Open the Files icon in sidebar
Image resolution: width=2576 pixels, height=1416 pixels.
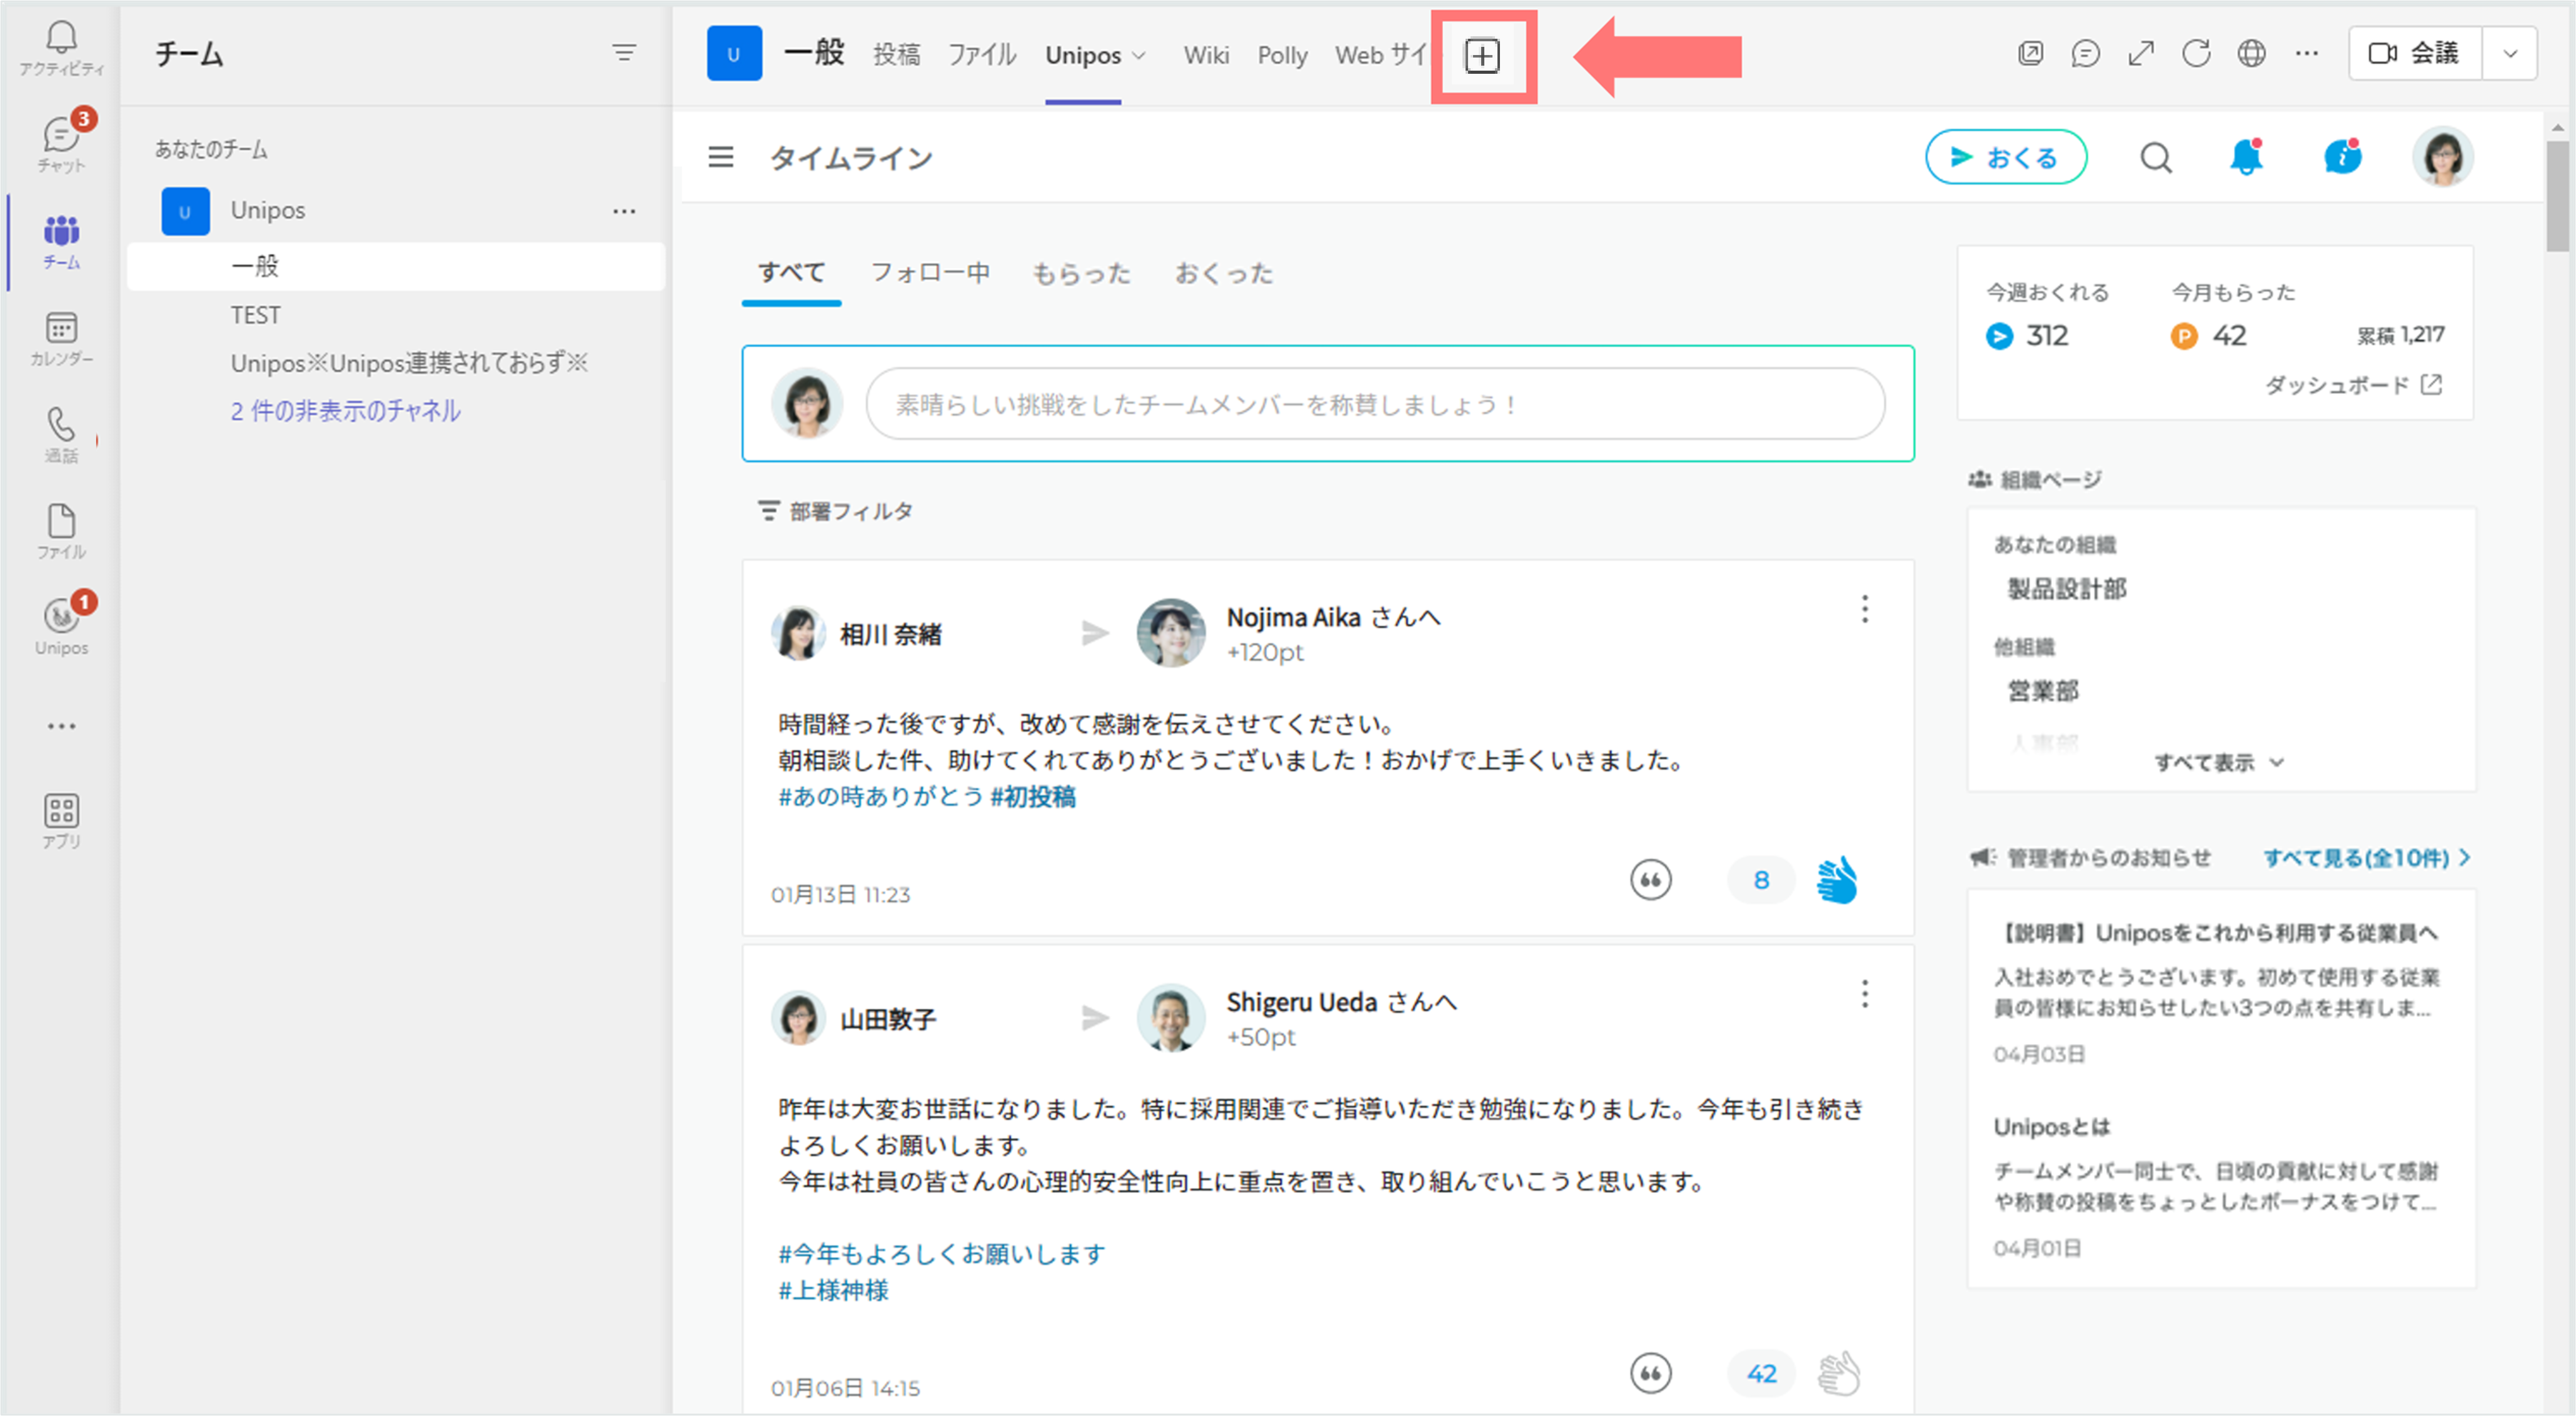(61, 531)
